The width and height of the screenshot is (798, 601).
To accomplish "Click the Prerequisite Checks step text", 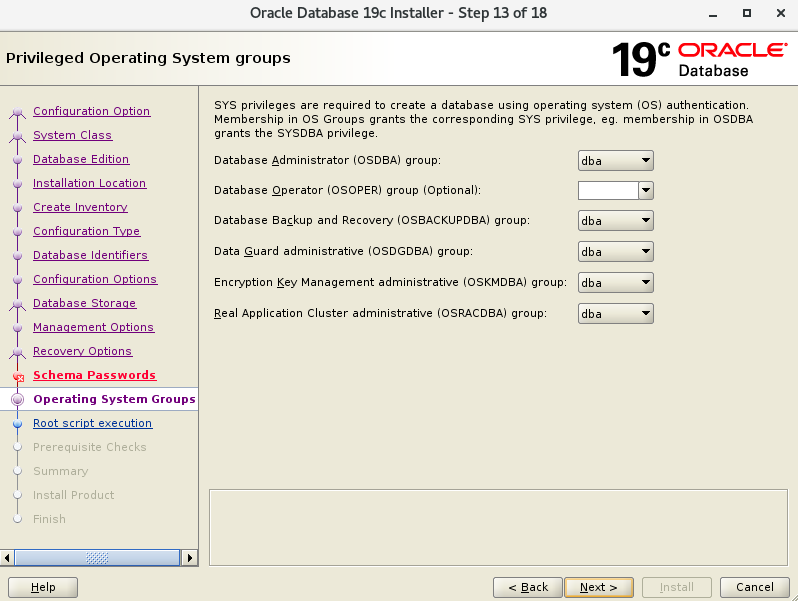I will (90, 447).
